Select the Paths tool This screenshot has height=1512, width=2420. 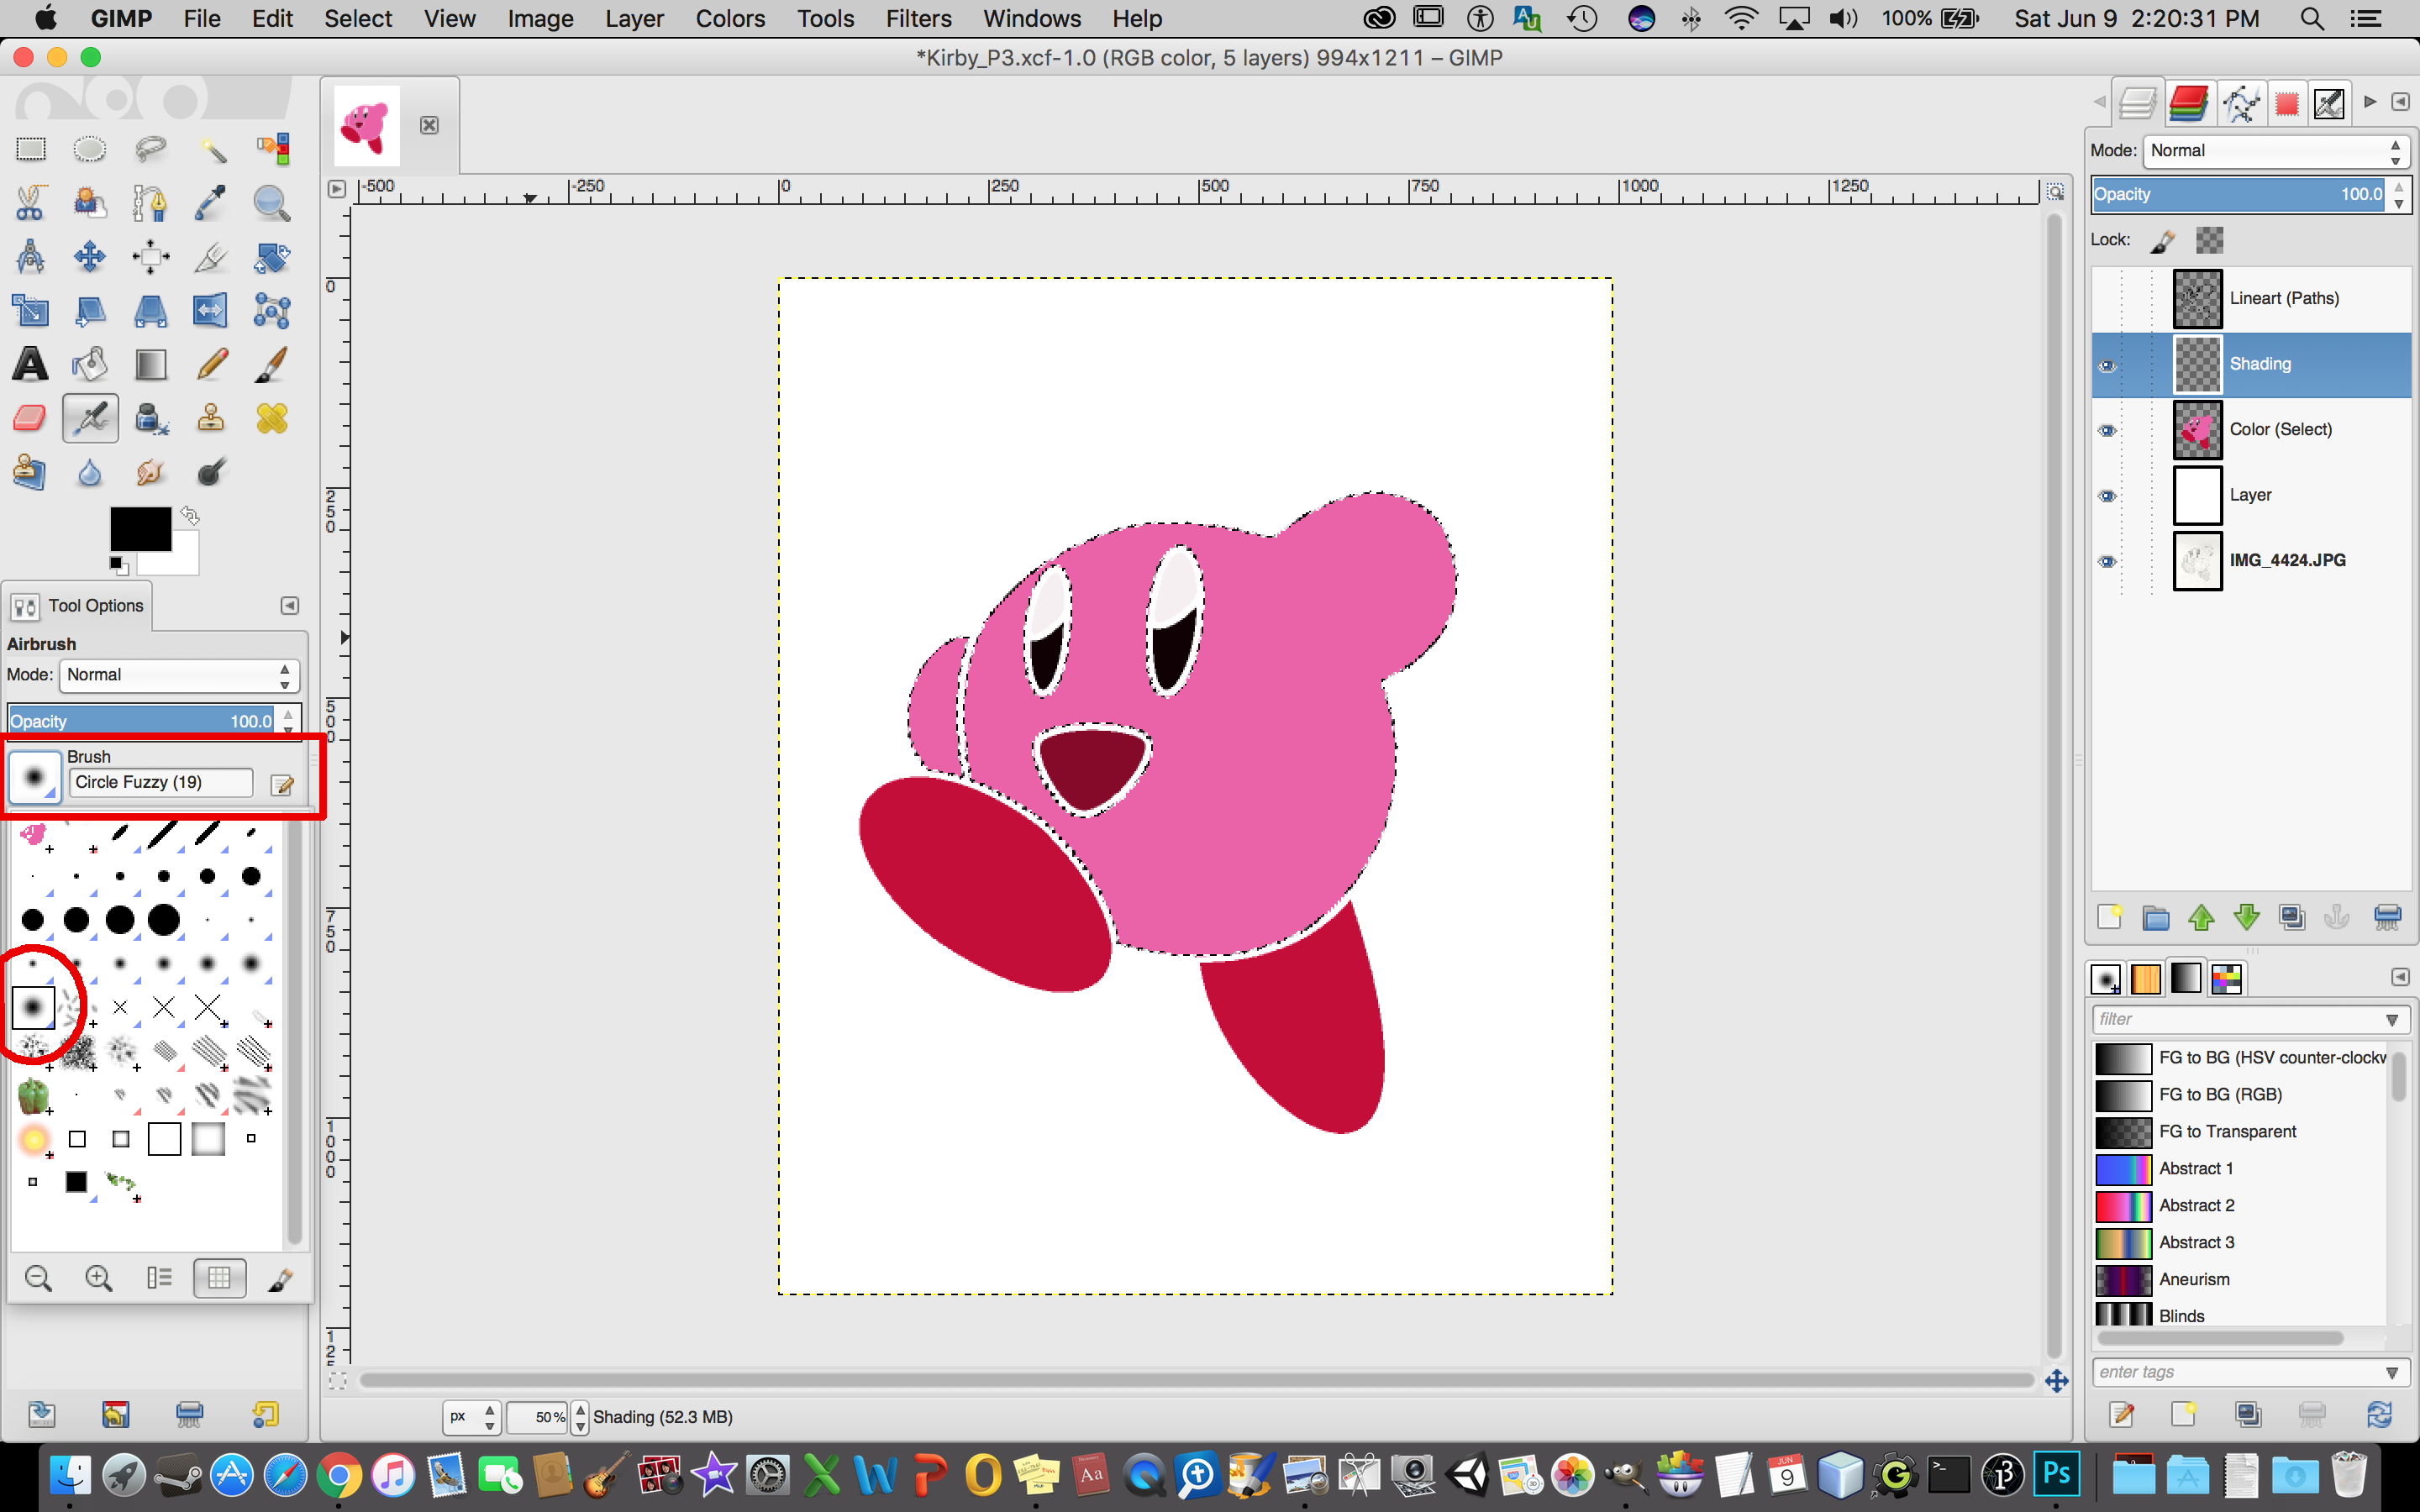pyautogui.click(x=150, y=203)
